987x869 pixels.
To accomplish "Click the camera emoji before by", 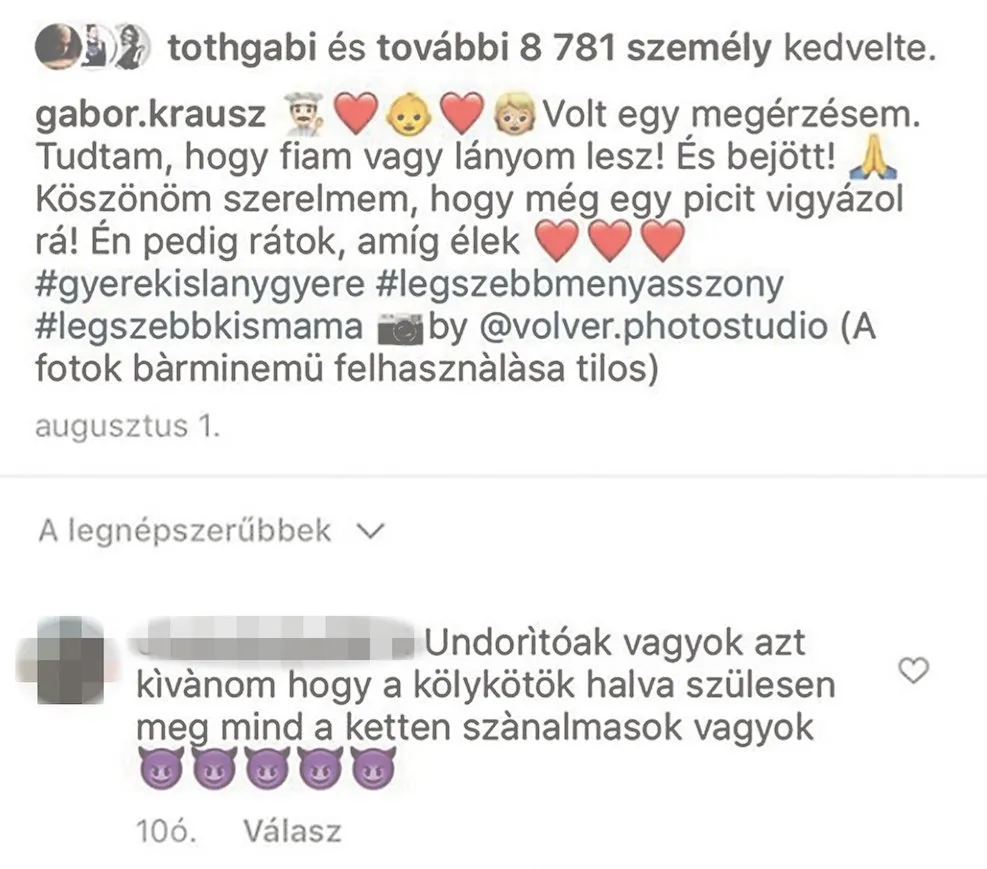I will point(400,329).
